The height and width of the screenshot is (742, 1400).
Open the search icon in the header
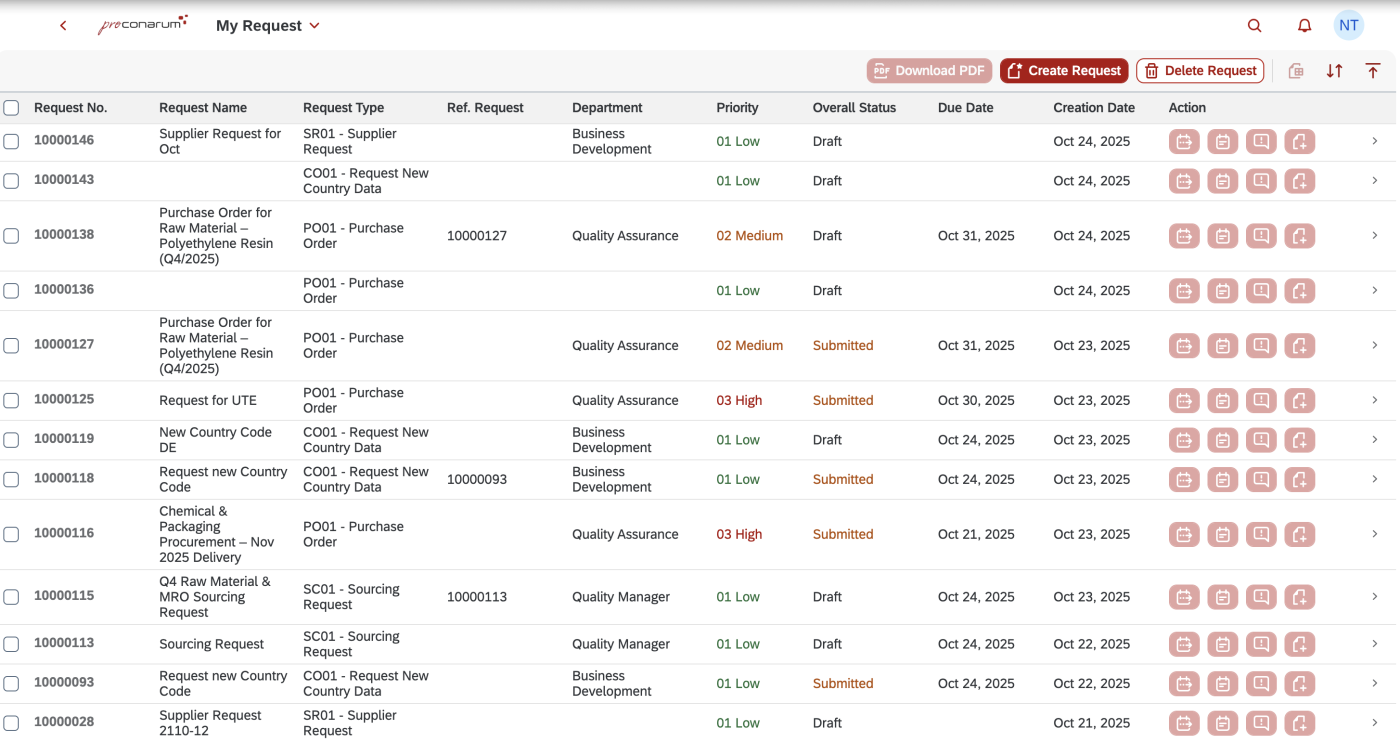1254,26
